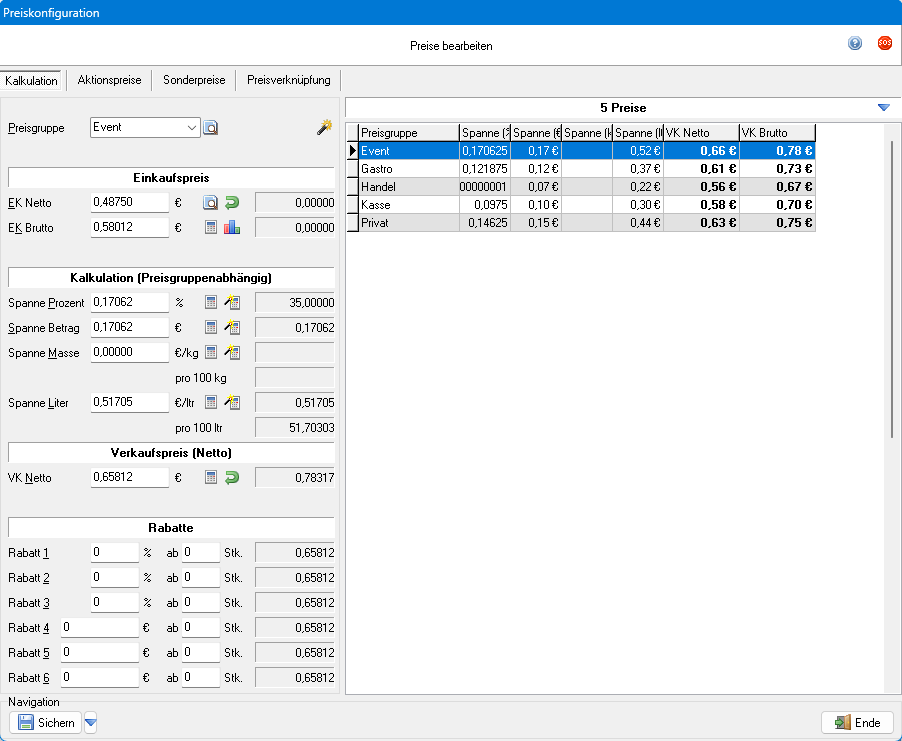Switch to the Aktionspreise tab

(x=109, y=80)
